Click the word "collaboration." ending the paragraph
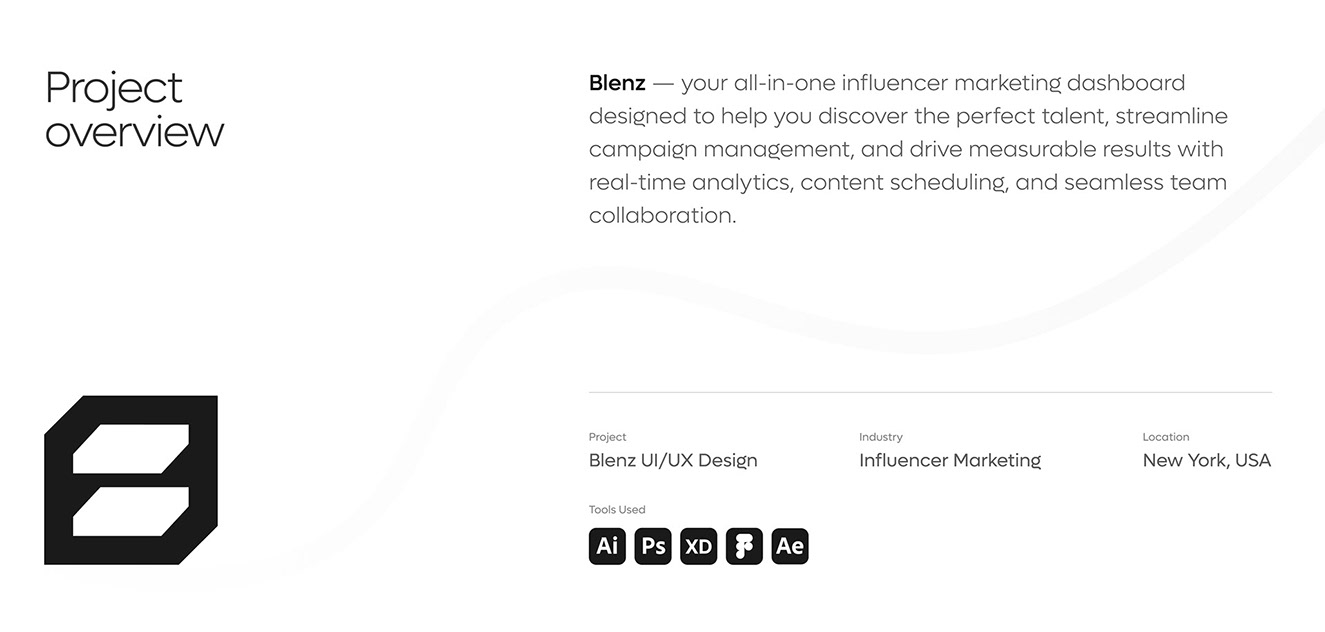This screenshot has width=1325, height=632. (662, 215)
